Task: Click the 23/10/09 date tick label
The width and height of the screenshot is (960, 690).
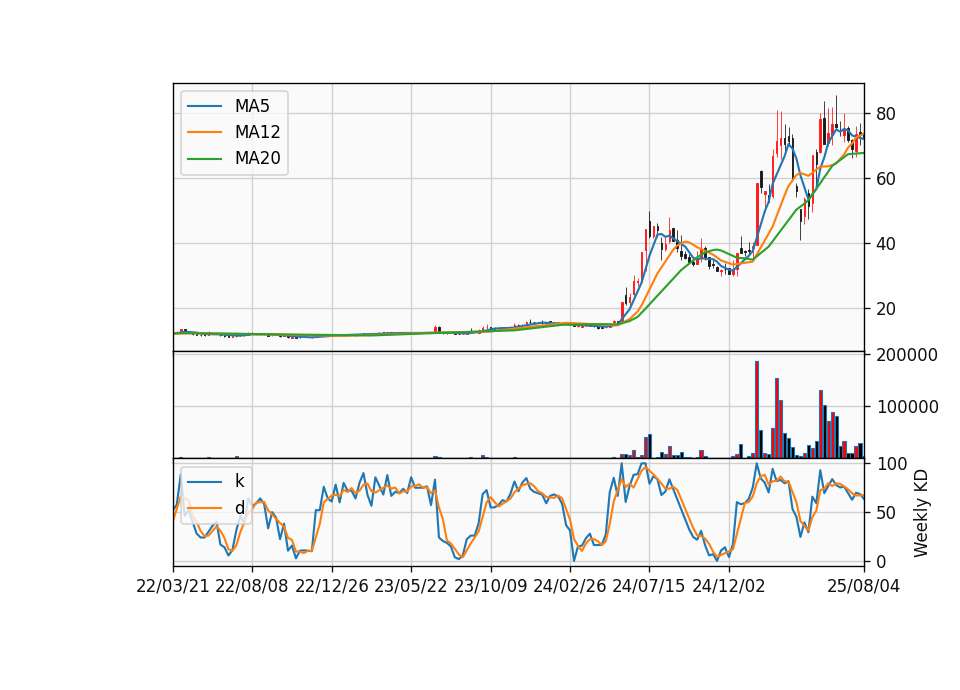Action: coord(490,586)
